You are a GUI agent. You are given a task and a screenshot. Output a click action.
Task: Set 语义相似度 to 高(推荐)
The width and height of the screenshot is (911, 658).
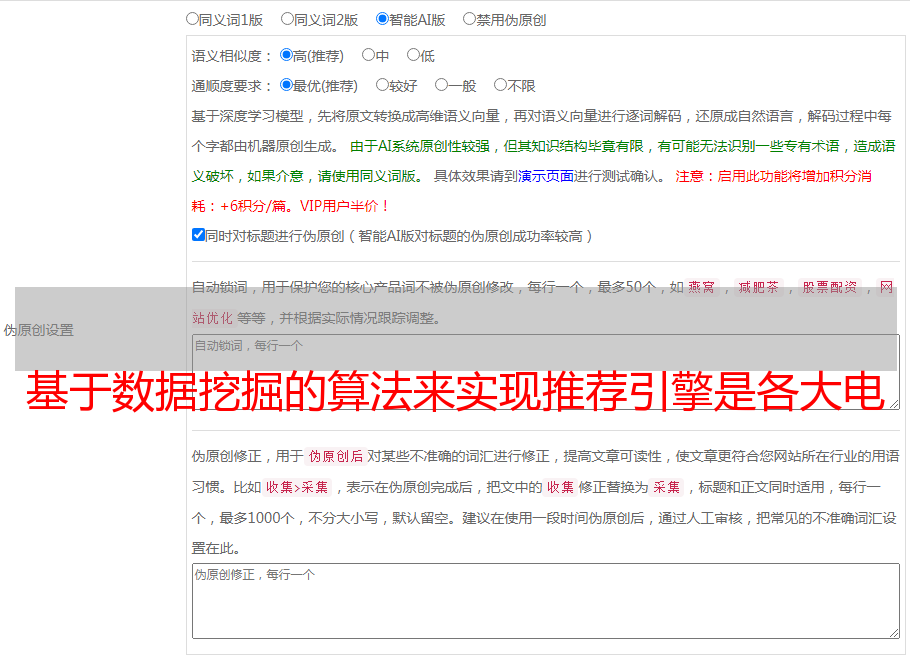pos(286,55)
